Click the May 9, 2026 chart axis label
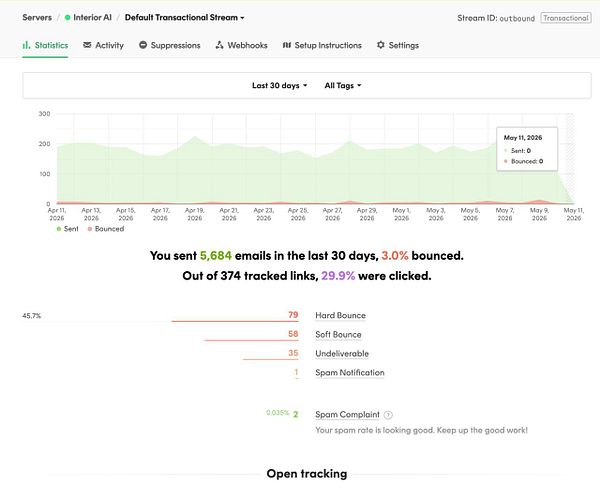The width and height of the screenshot is (600, 498). [539, 214]
